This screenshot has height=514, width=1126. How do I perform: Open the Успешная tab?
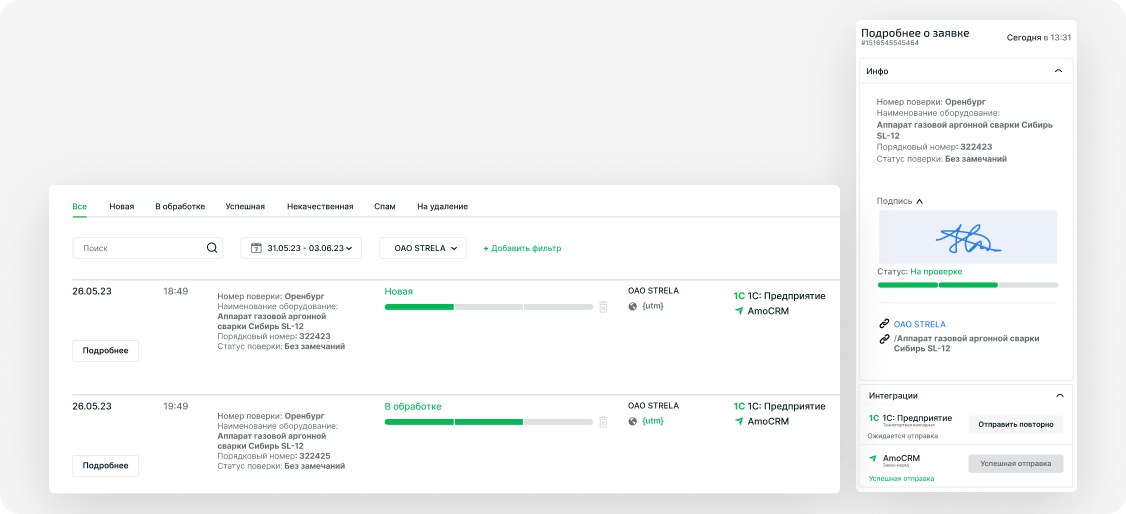(245, 207)
